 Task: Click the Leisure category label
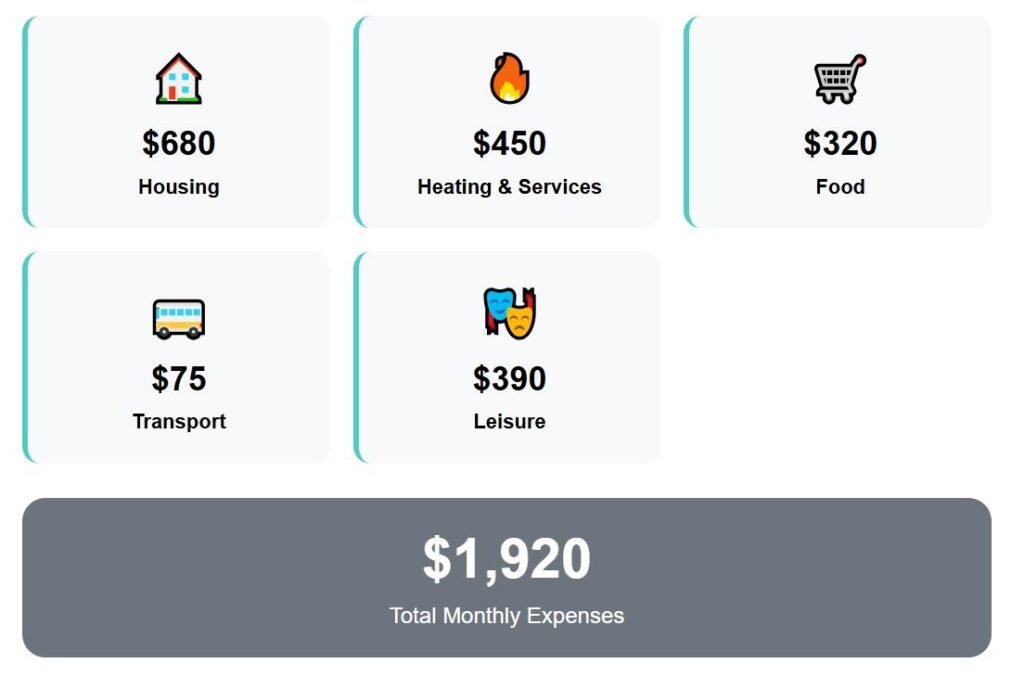coord(509,421)
